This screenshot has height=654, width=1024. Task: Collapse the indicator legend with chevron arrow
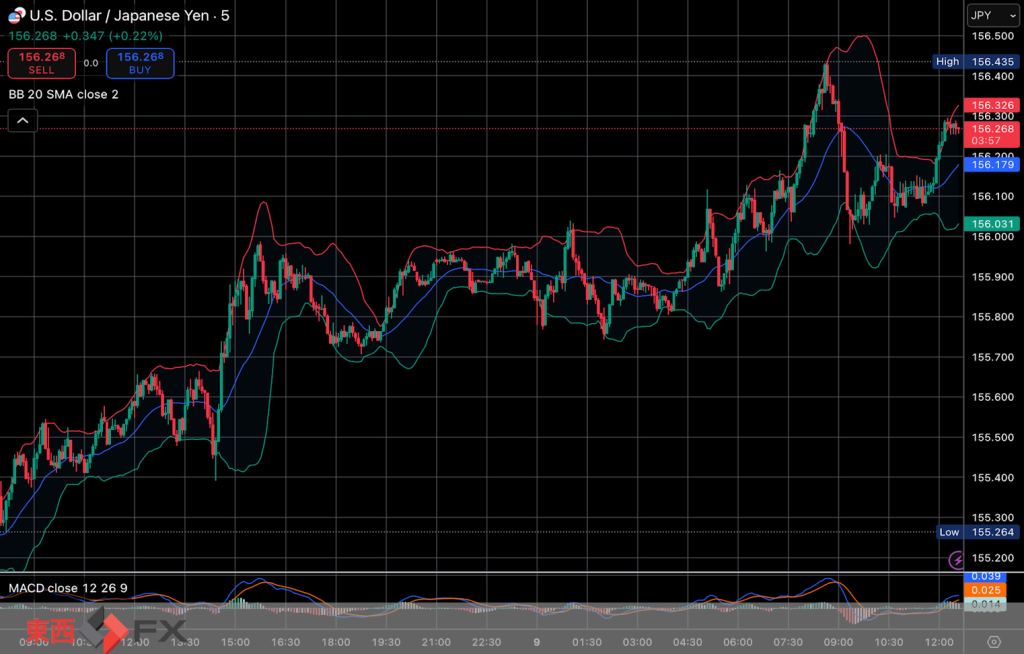pos(22,121)
